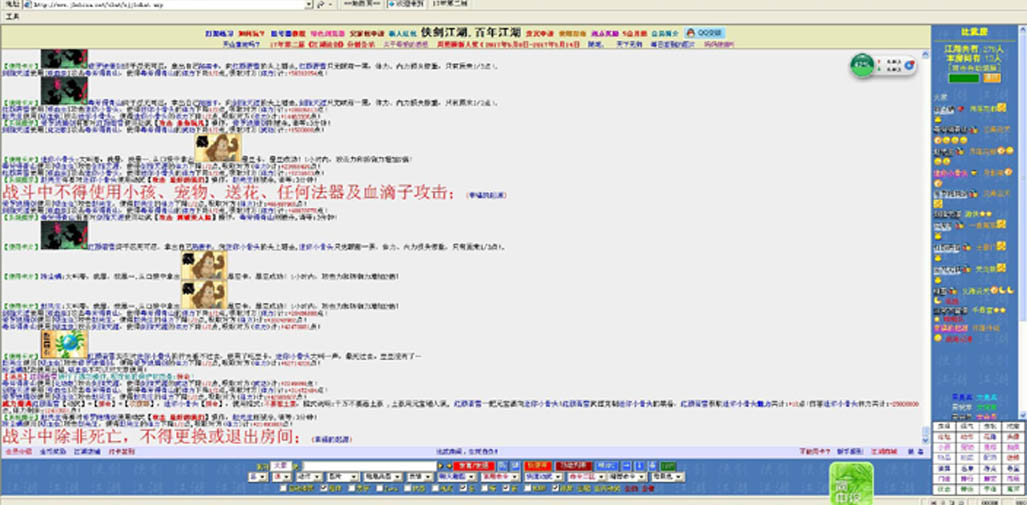Open the browser address bar dropdown arrow

308,4
